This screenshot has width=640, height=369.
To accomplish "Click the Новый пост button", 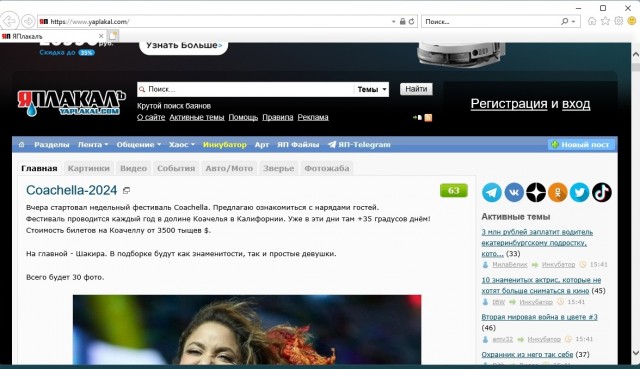I will coord(581,144).
